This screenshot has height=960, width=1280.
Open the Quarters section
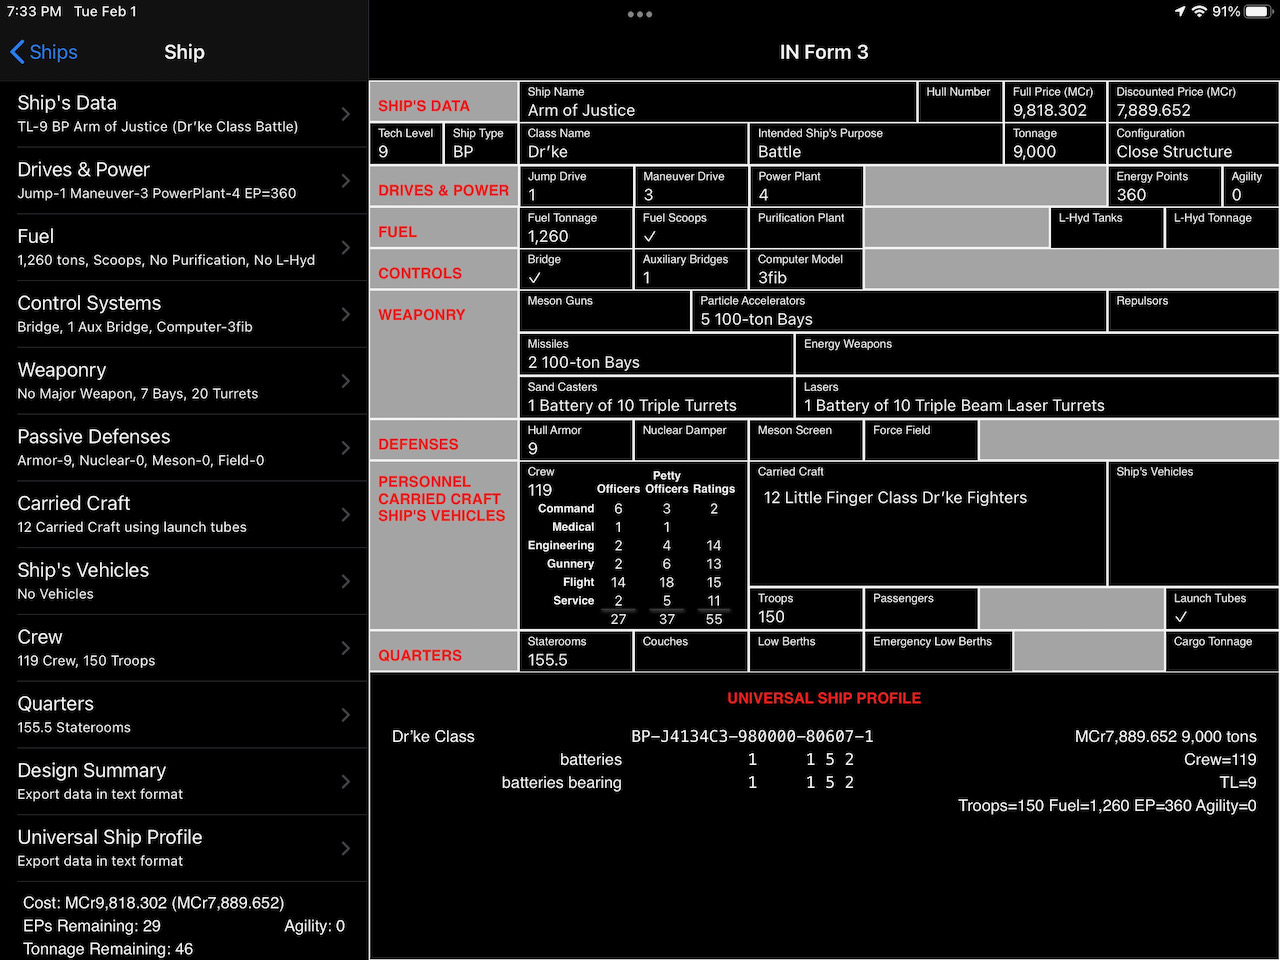tap(180, 715)
